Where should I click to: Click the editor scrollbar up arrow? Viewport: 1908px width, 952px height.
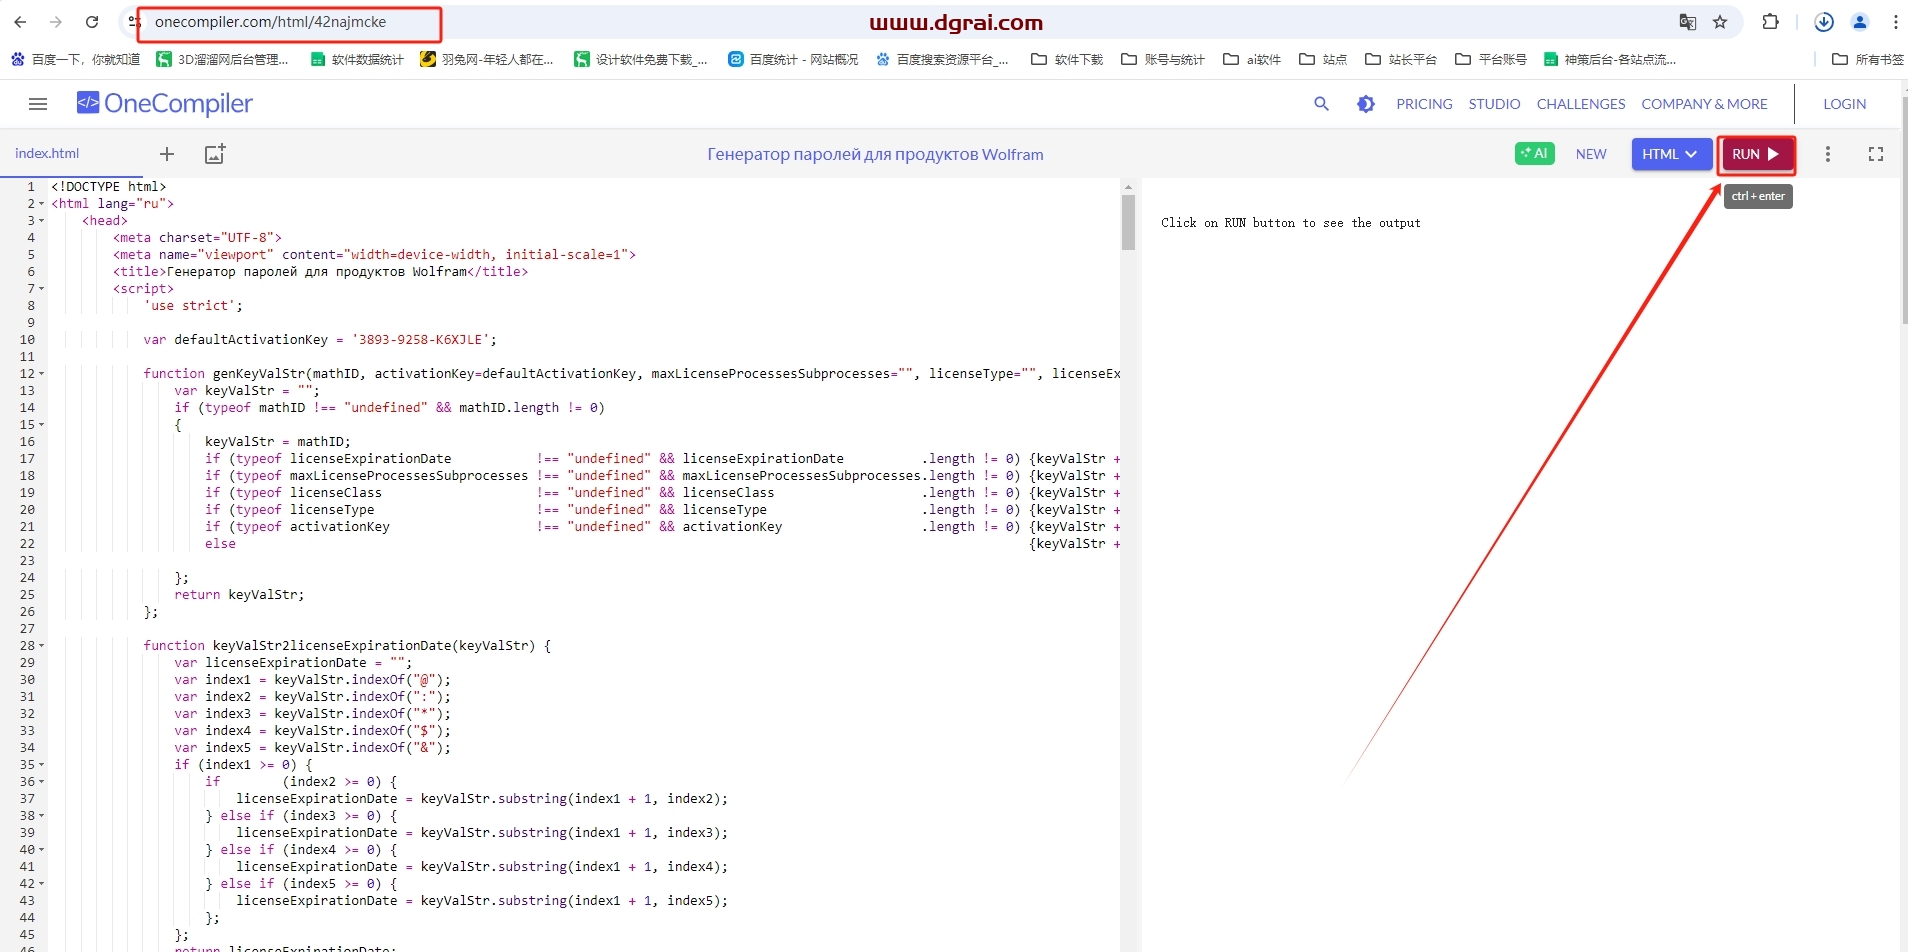click(1128, 187)
